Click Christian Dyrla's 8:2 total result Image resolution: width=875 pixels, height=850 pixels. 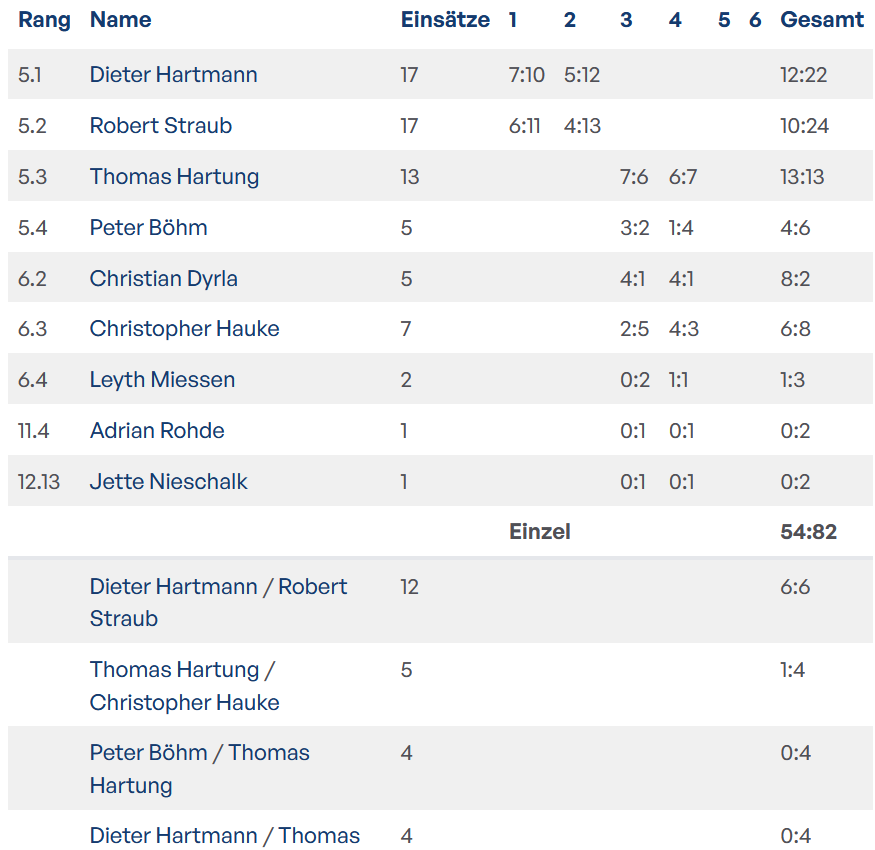point(795,279)
